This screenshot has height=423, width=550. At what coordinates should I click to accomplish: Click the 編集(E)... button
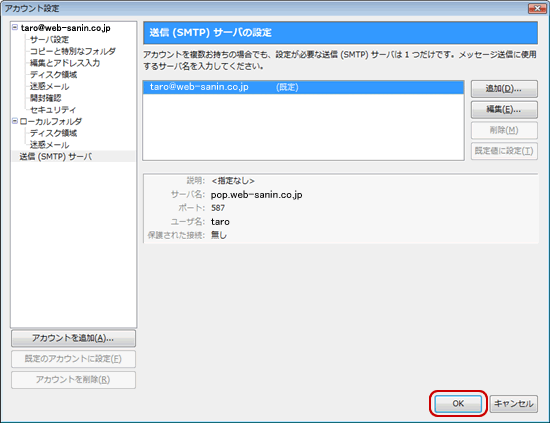[504, 109]
